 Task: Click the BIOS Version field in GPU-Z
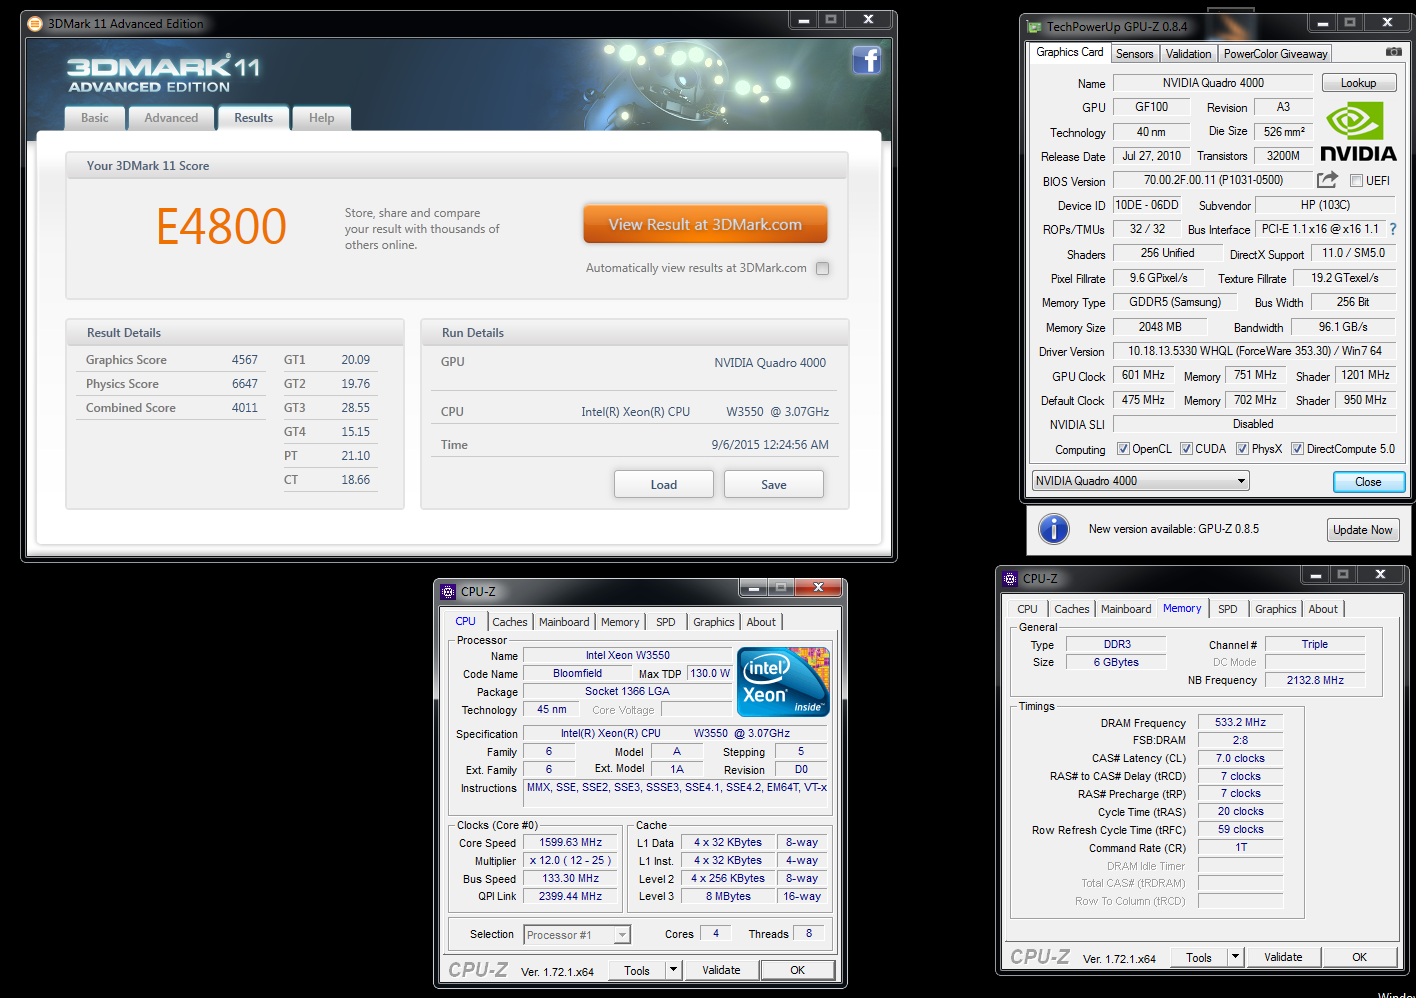coord(1212,180)
